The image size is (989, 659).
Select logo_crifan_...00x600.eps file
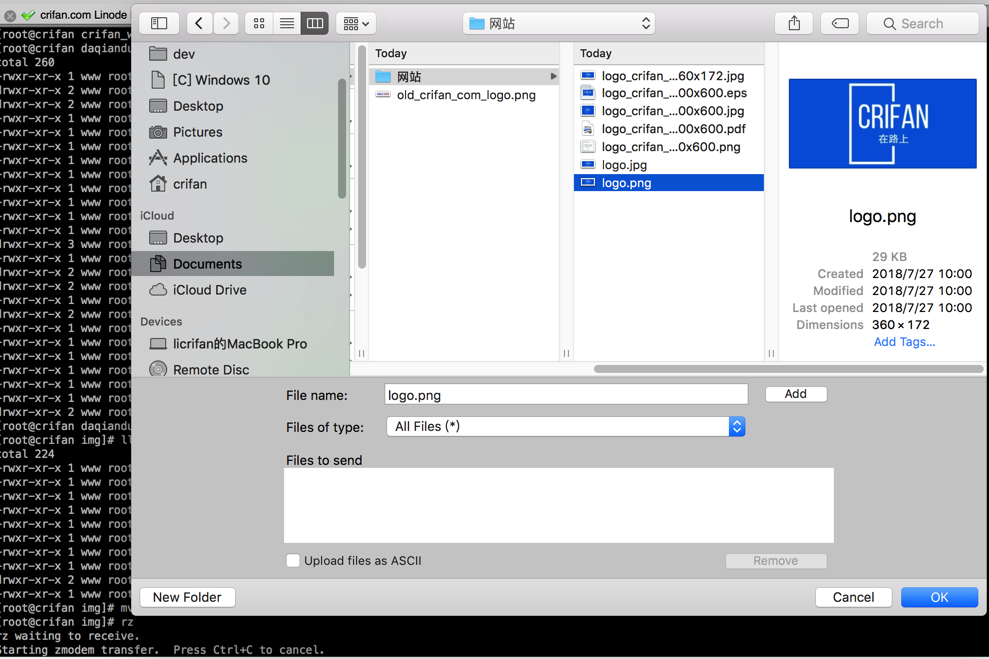click(669, 93)
